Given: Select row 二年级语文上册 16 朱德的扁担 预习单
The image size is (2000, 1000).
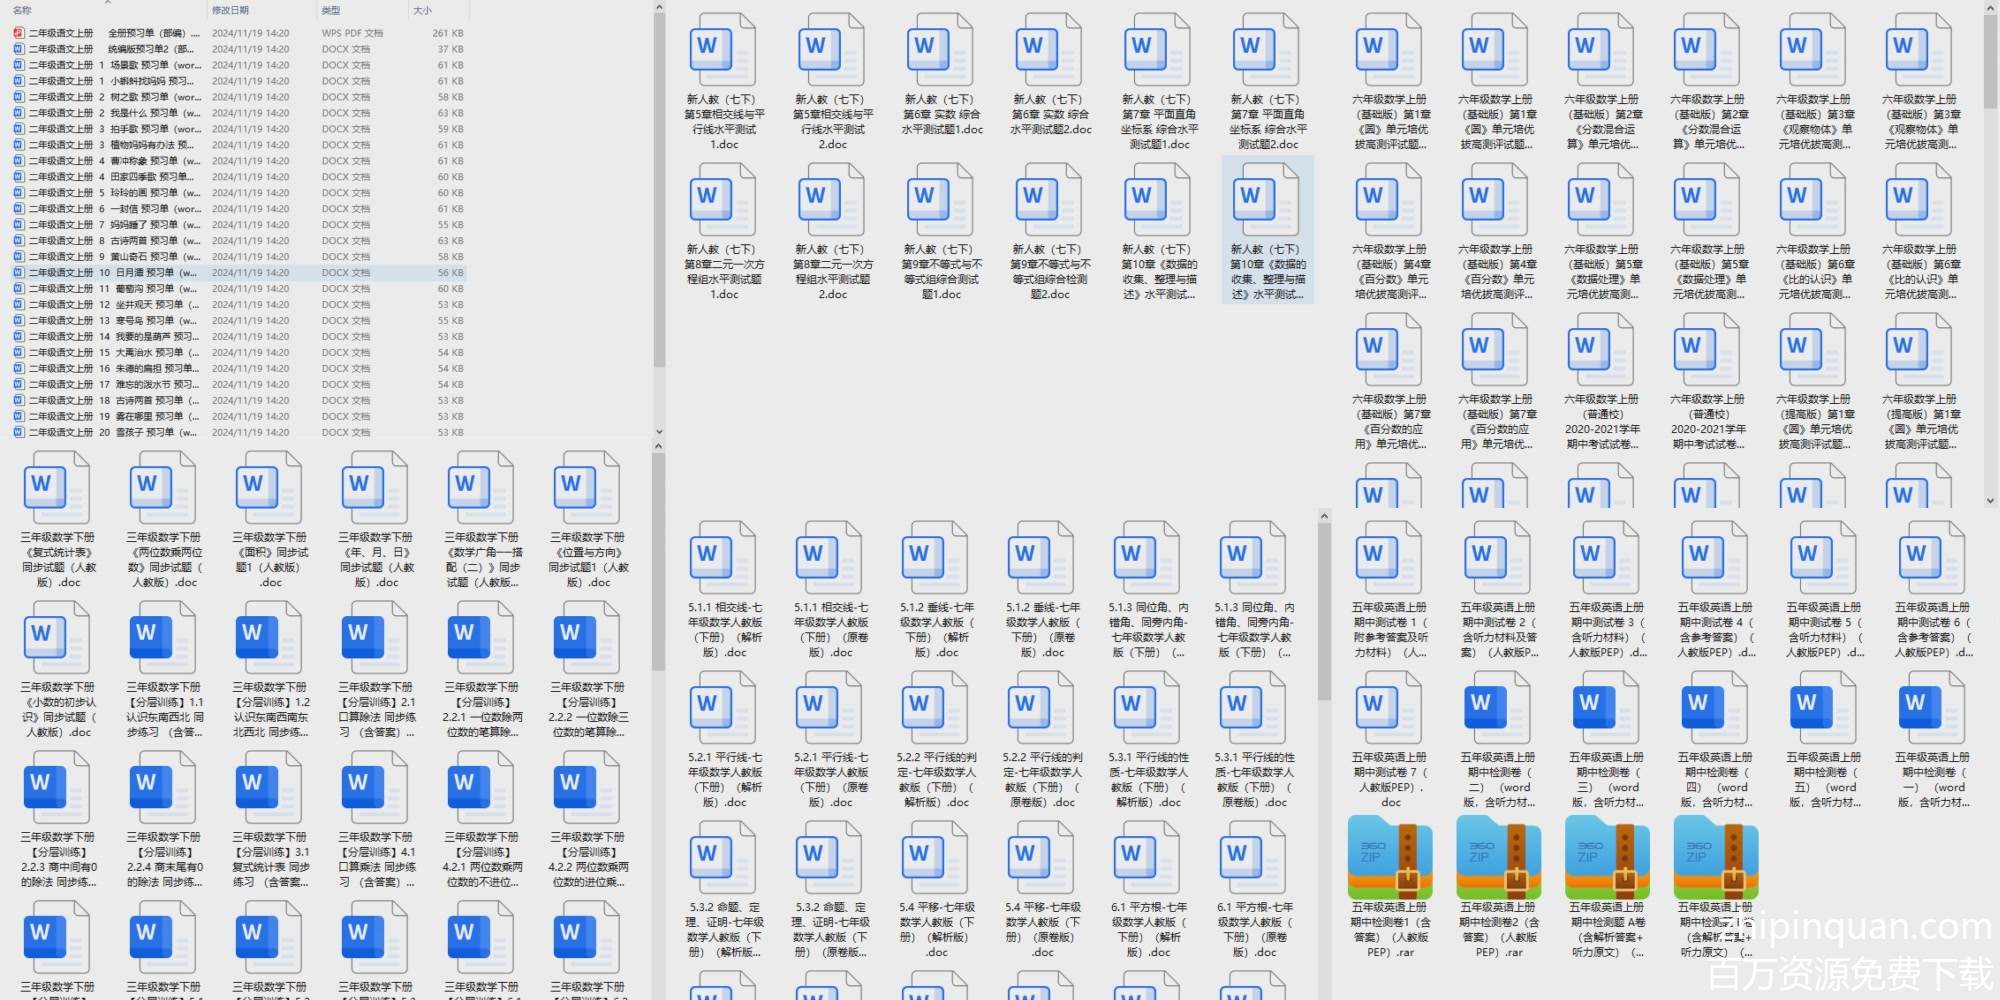Looking at the screenshot, I should pyautogui.click(x=238, y=369).
